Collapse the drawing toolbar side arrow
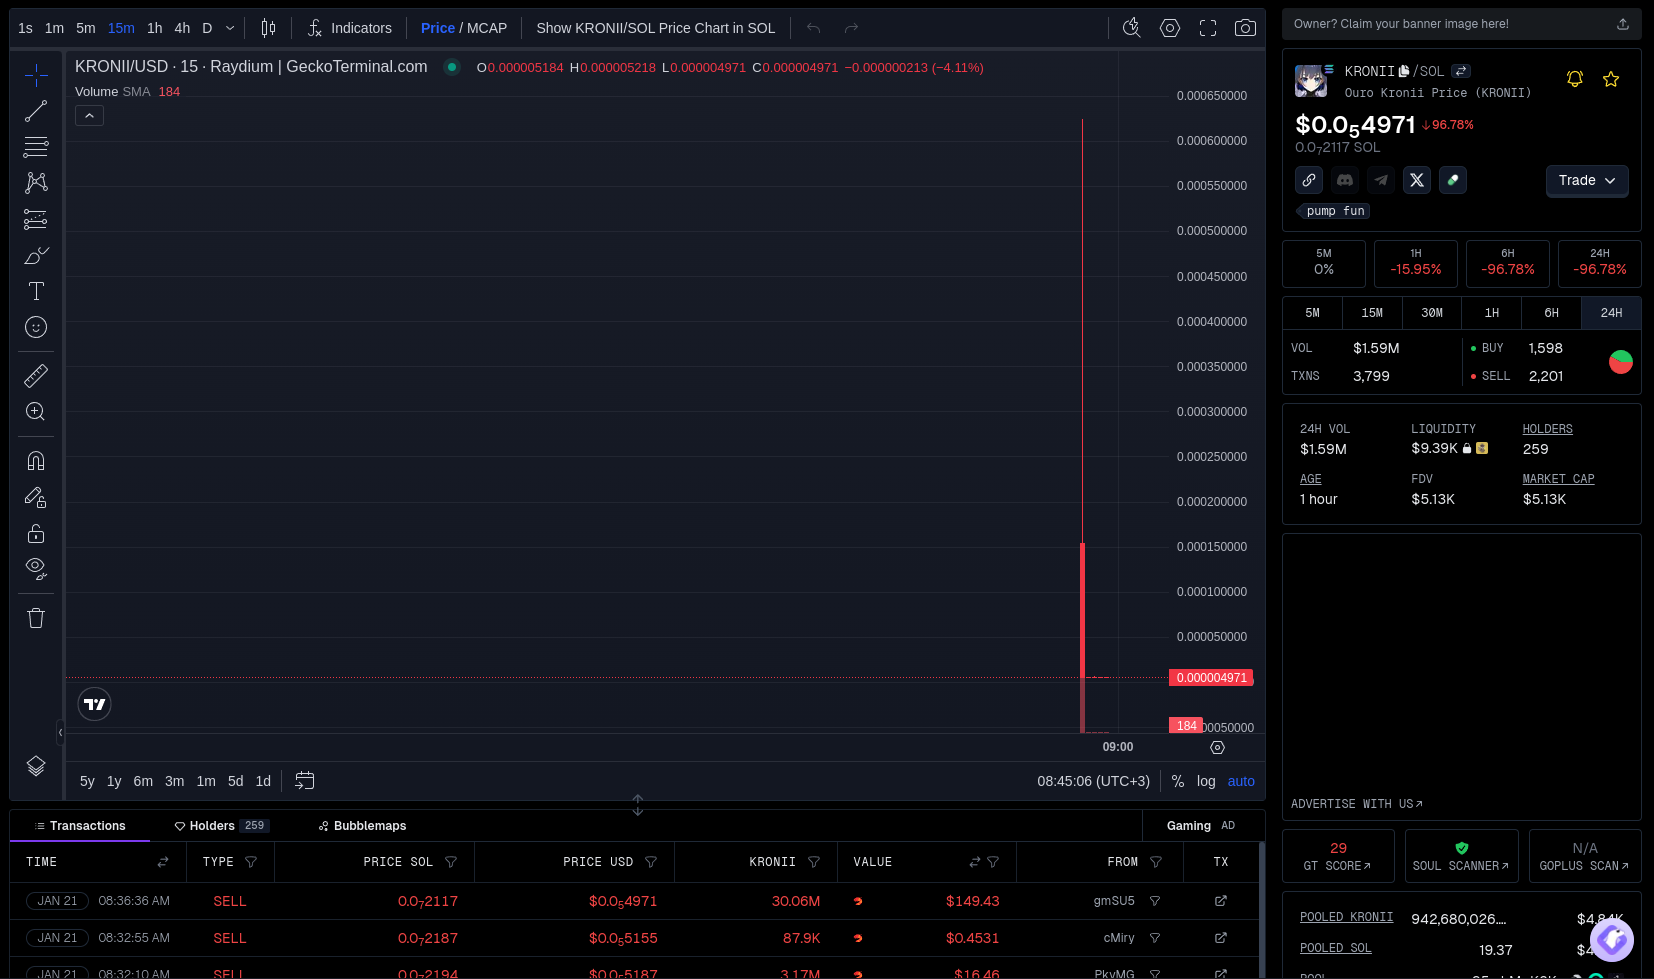 tap(60, 733)
